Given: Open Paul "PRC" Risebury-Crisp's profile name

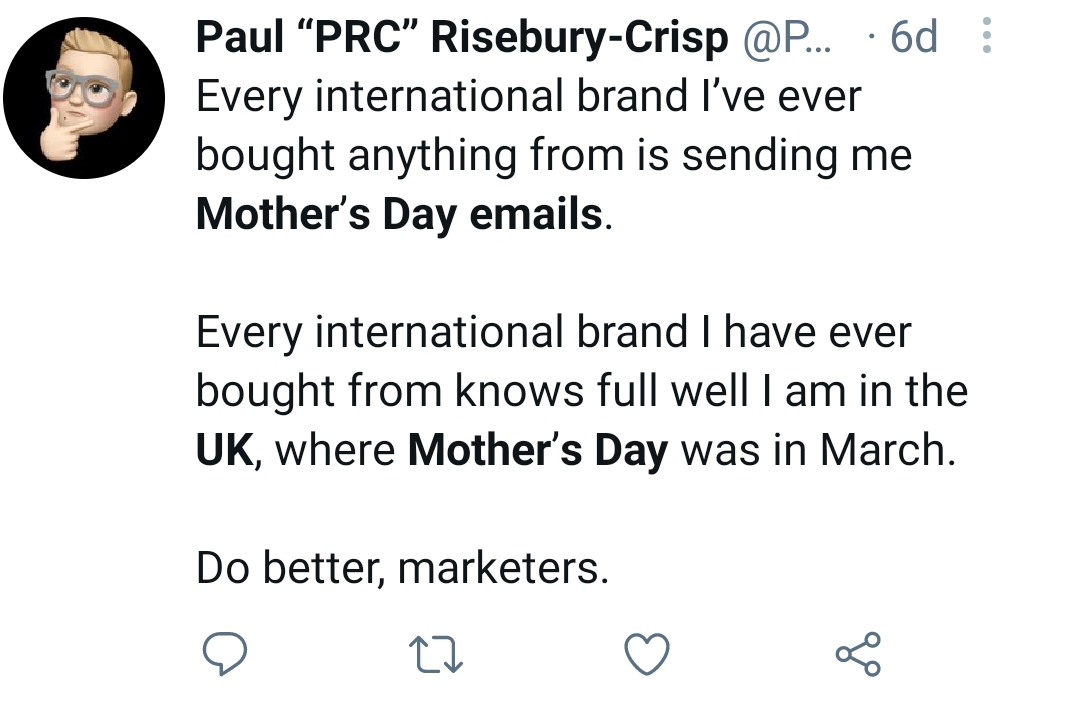Looking at the screenshot, I should pyautogui.click(x=461, y=38).
